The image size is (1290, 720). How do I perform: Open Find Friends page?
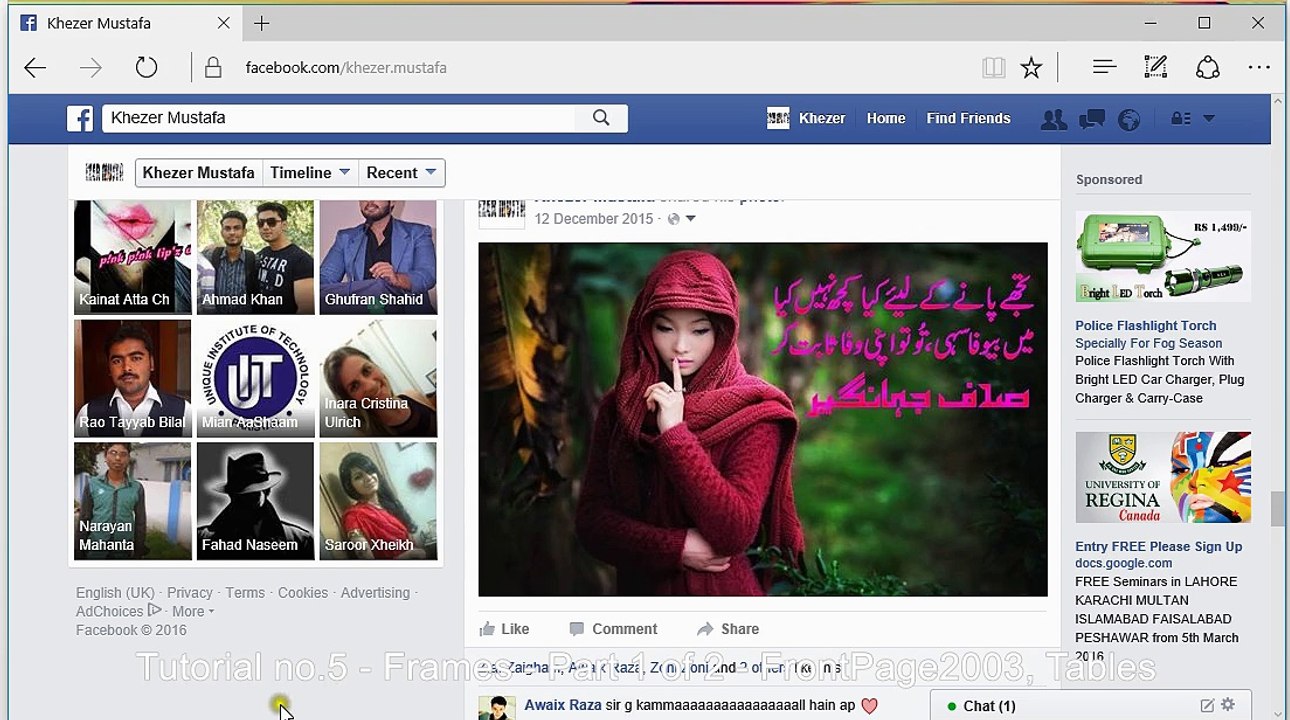968,118
